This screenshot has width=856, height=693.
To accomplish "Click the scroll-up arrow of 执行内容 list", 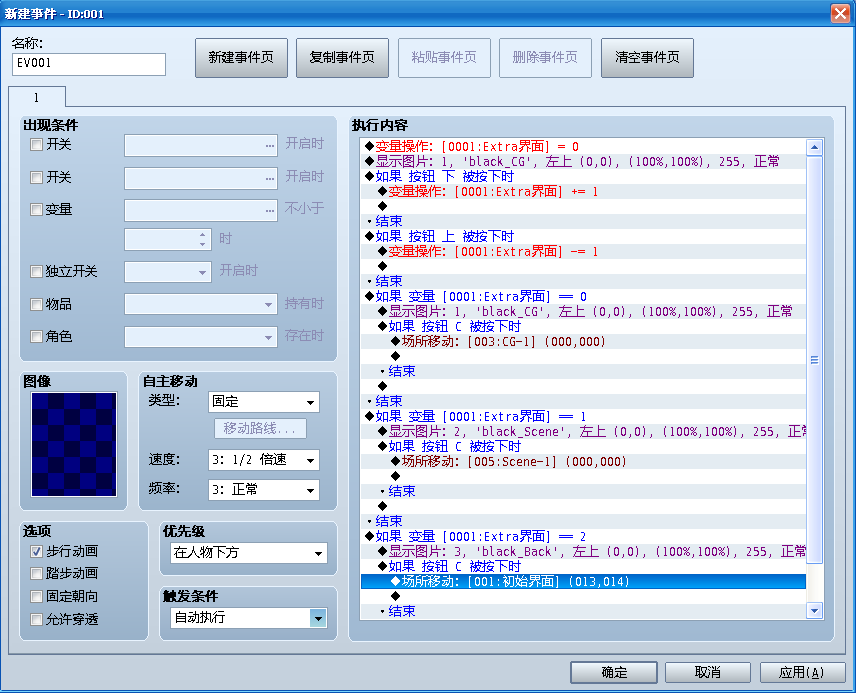I will pyautogui.click(x=814, y=147).
